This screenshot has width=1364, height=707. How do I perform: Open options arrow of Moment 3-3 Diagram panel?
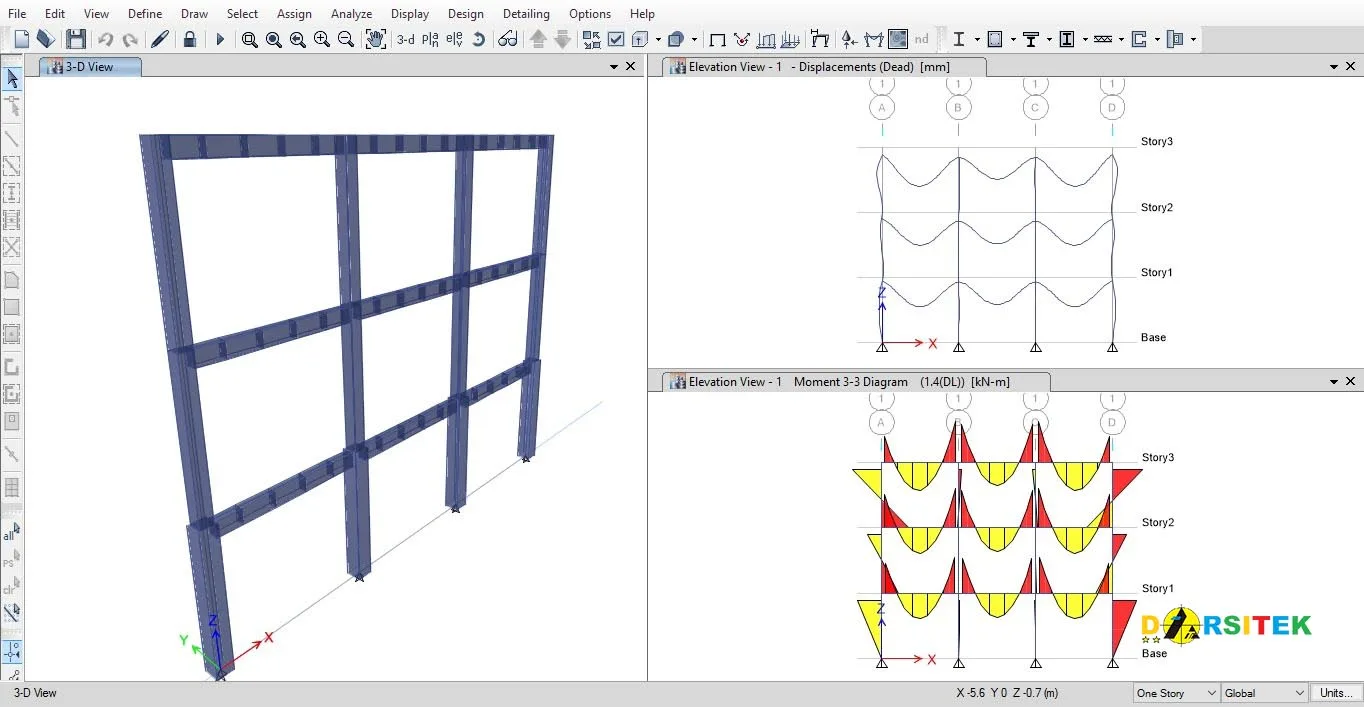tap(1334, 382)
